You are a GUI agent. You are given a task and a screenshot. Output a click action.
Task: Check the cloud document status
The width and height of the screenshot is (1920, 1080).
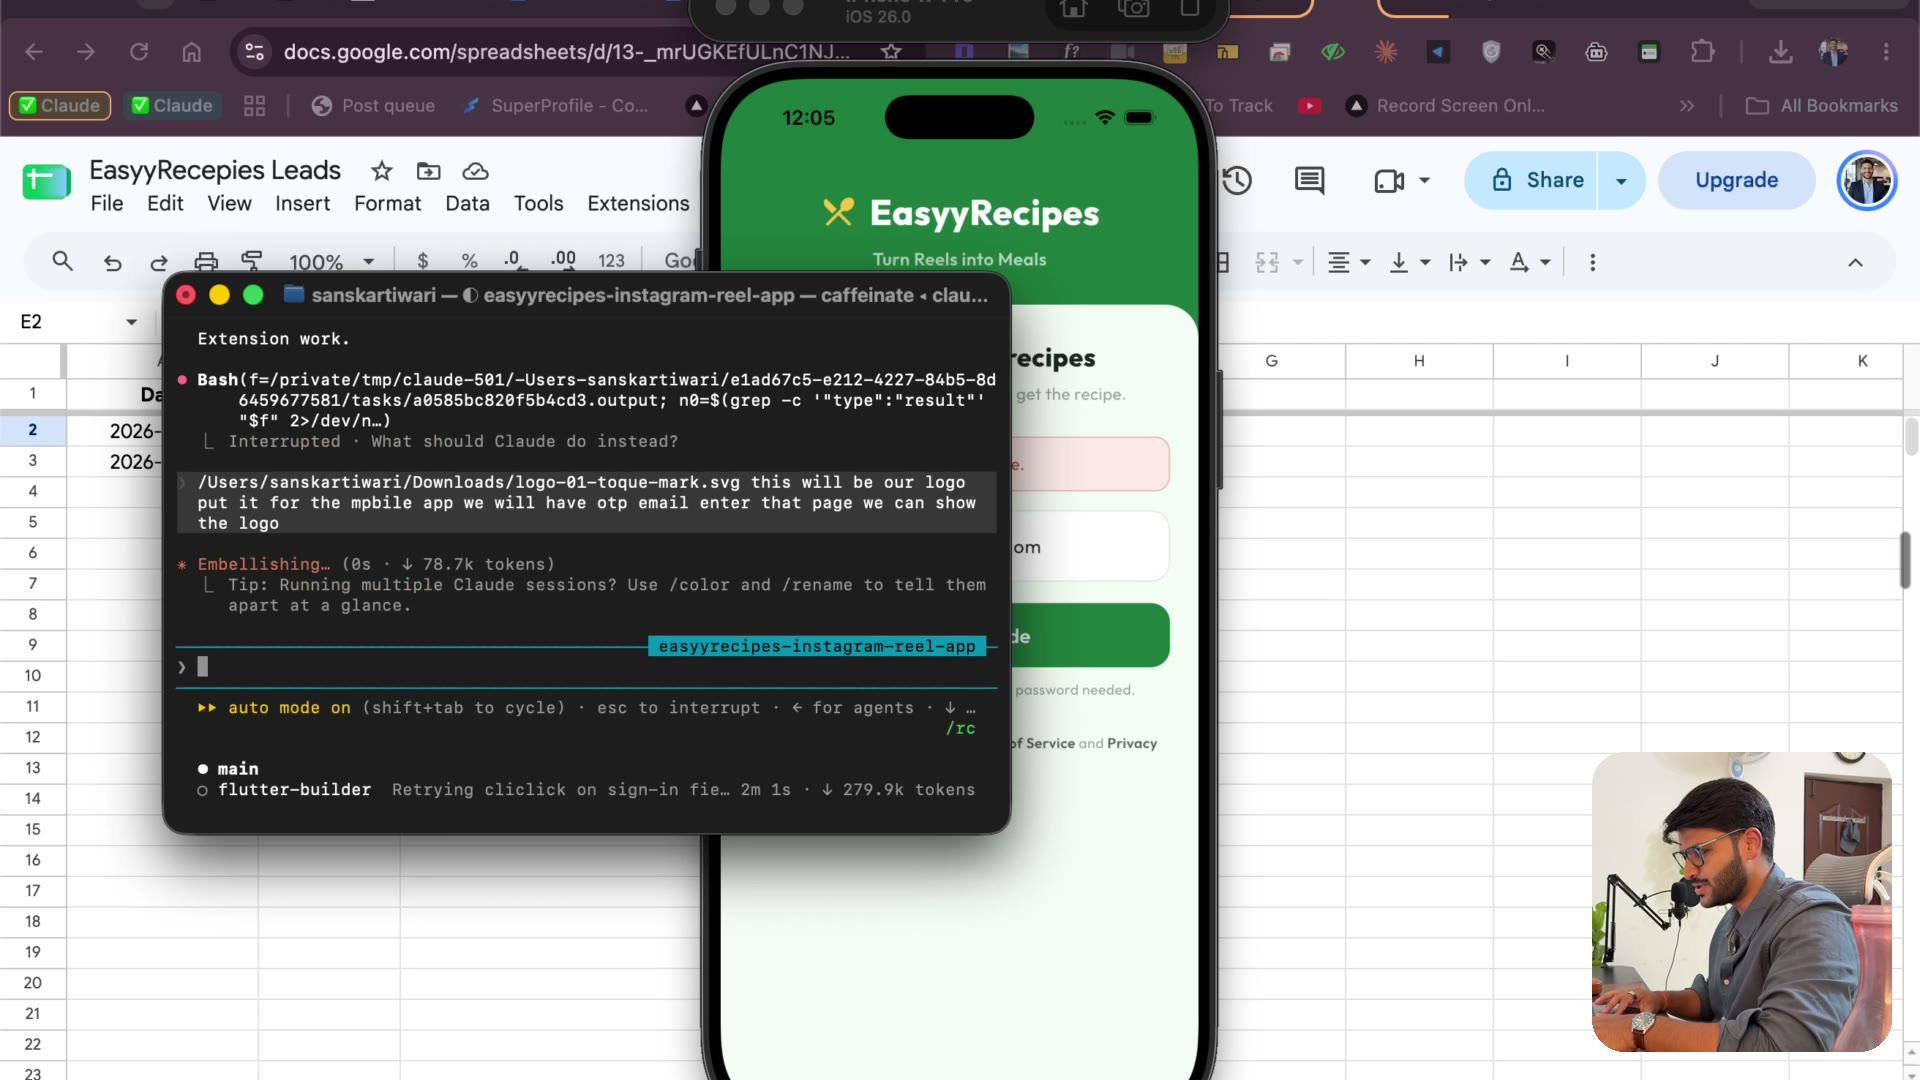[x=476, y=171]
